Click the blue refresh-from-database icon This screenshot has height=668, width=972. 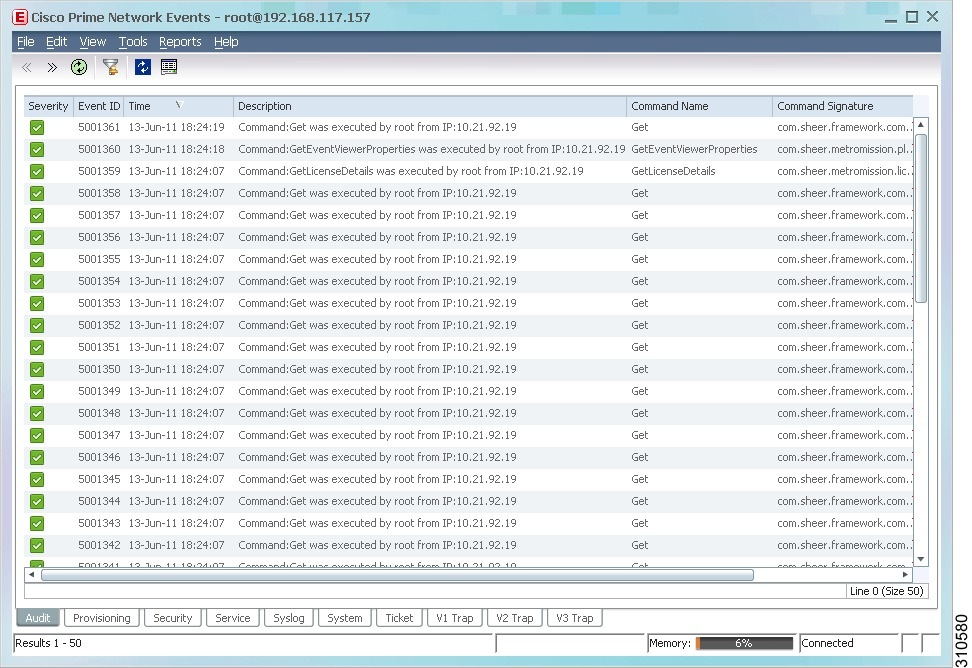click(143, 67)
